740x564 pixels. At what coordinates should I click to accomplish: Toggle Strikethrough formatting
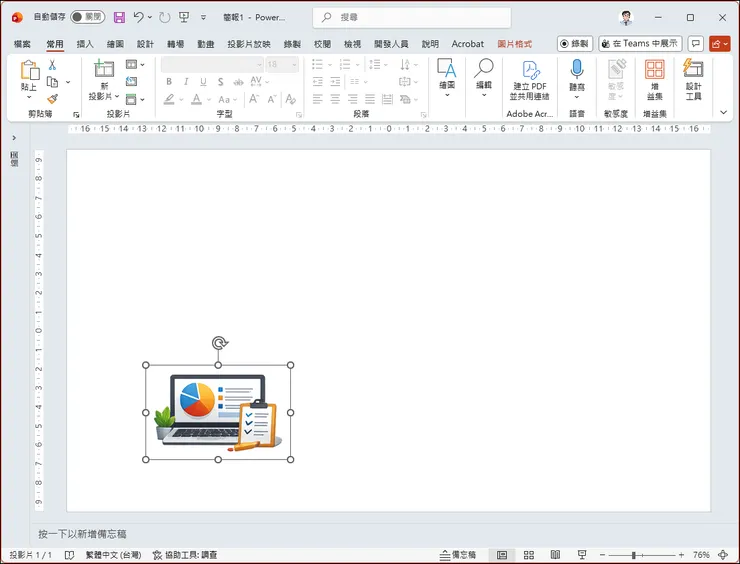pos(238,82)
